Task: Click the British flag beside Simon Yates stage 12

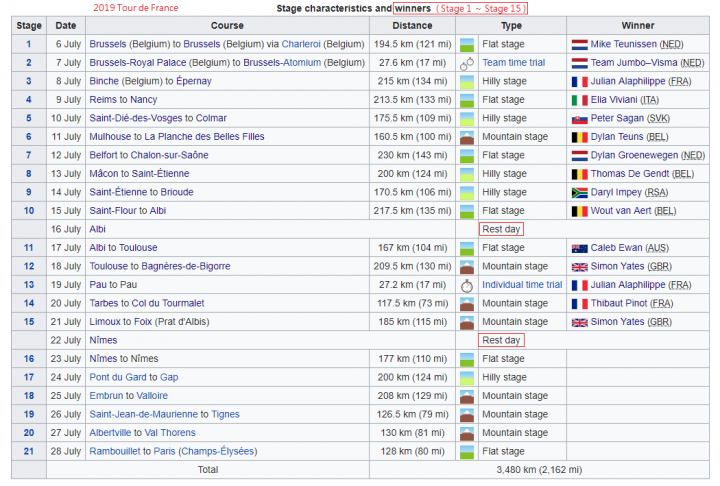Action: point(579,267)
